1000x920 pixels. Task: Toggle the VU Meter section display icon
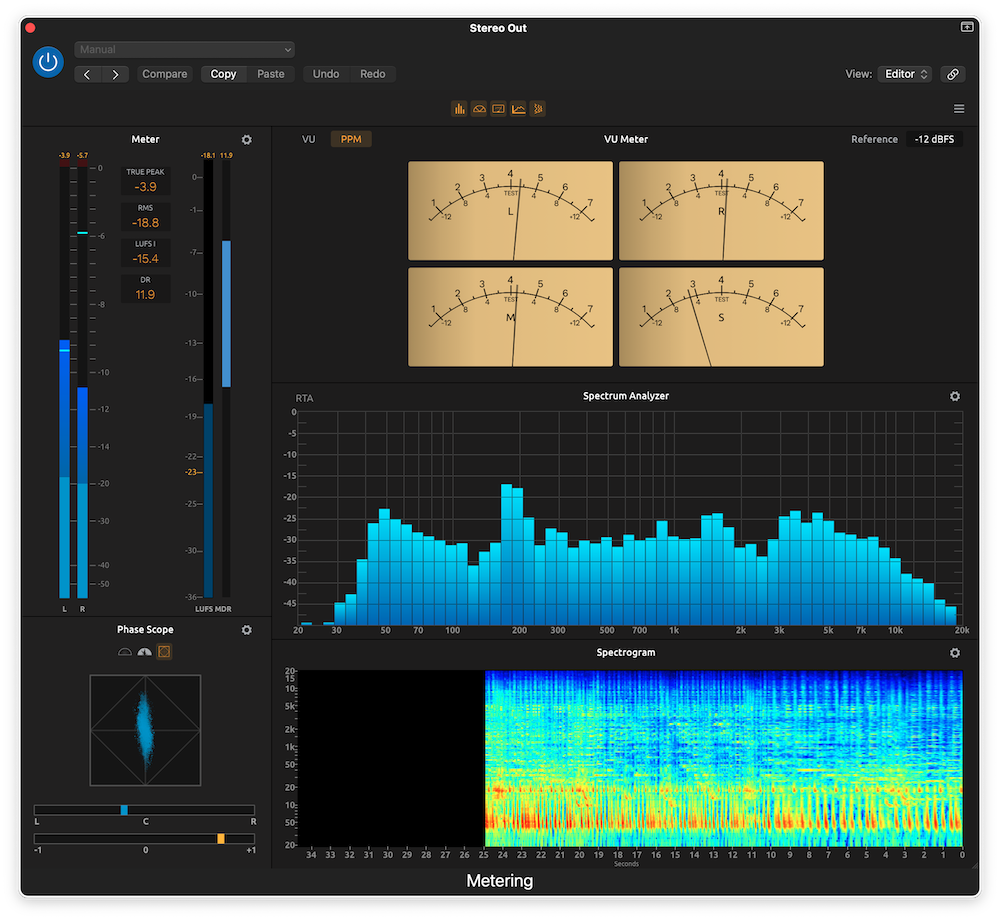(x=478, y=108)
